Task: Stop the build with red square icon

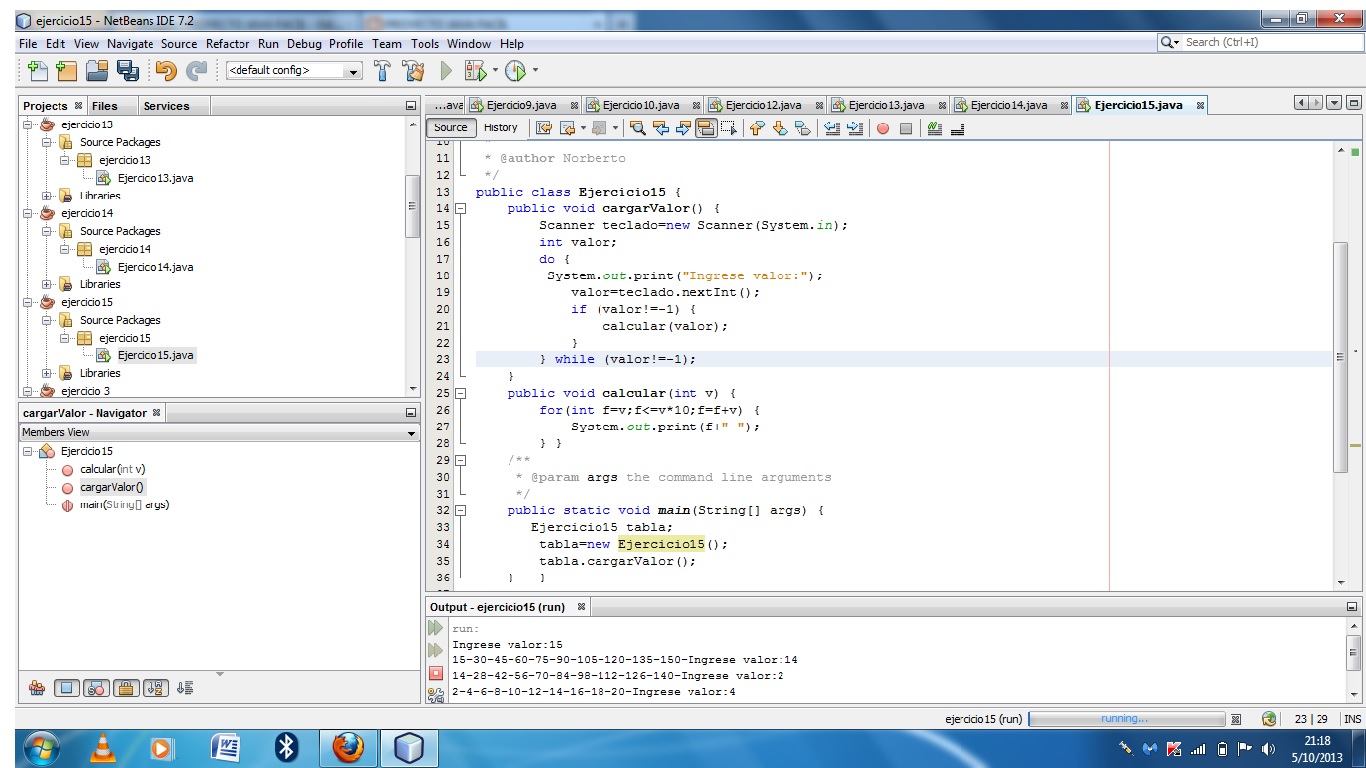Action: pyautogui.click(x=435, y=673)
